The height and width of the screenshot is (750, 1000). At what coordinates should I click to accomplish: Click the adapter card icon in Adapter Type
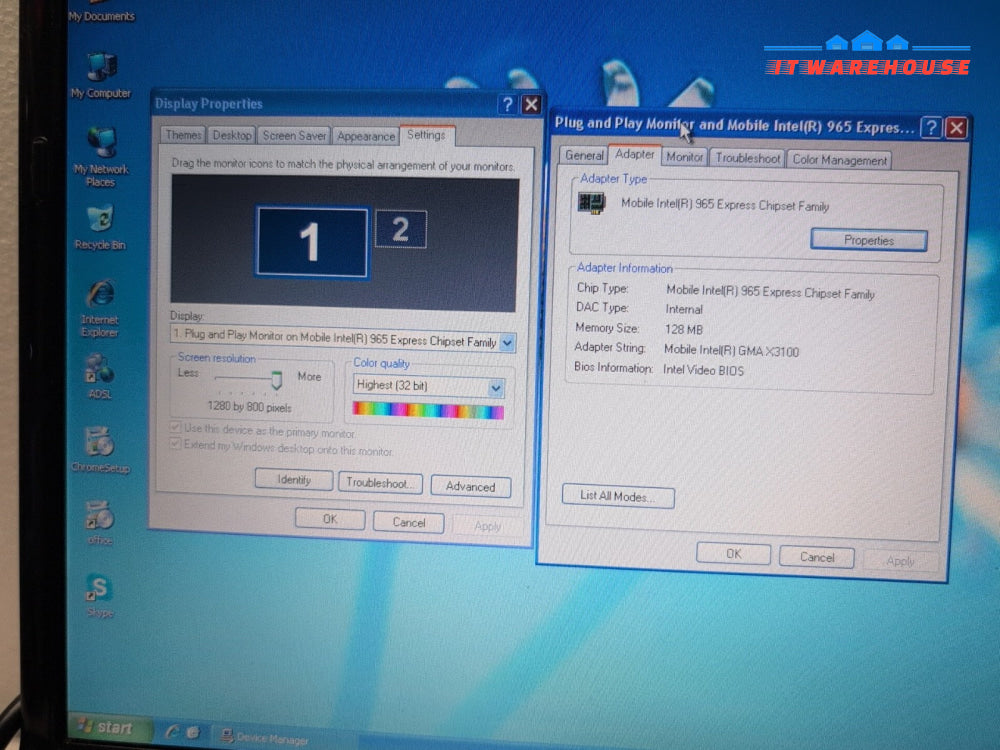tap(591, 203)
